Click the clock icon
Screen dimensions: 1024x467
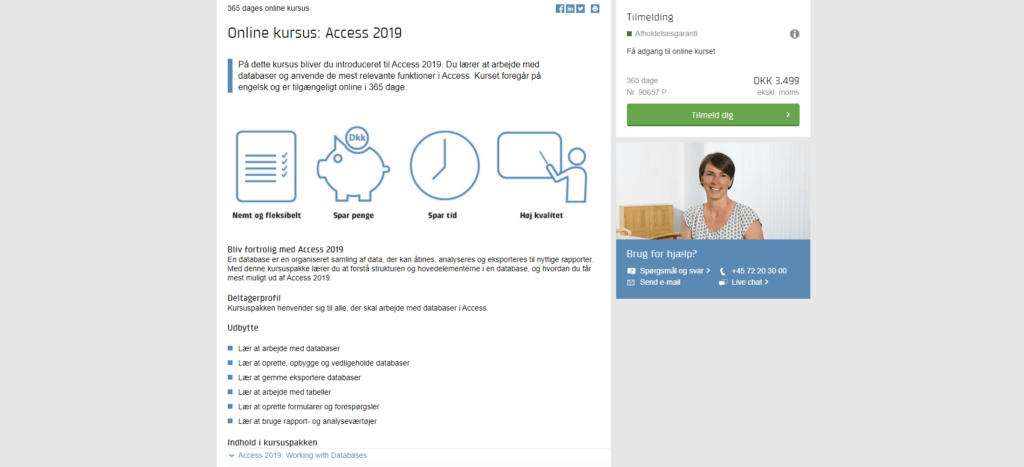click(x=445, y=165)
